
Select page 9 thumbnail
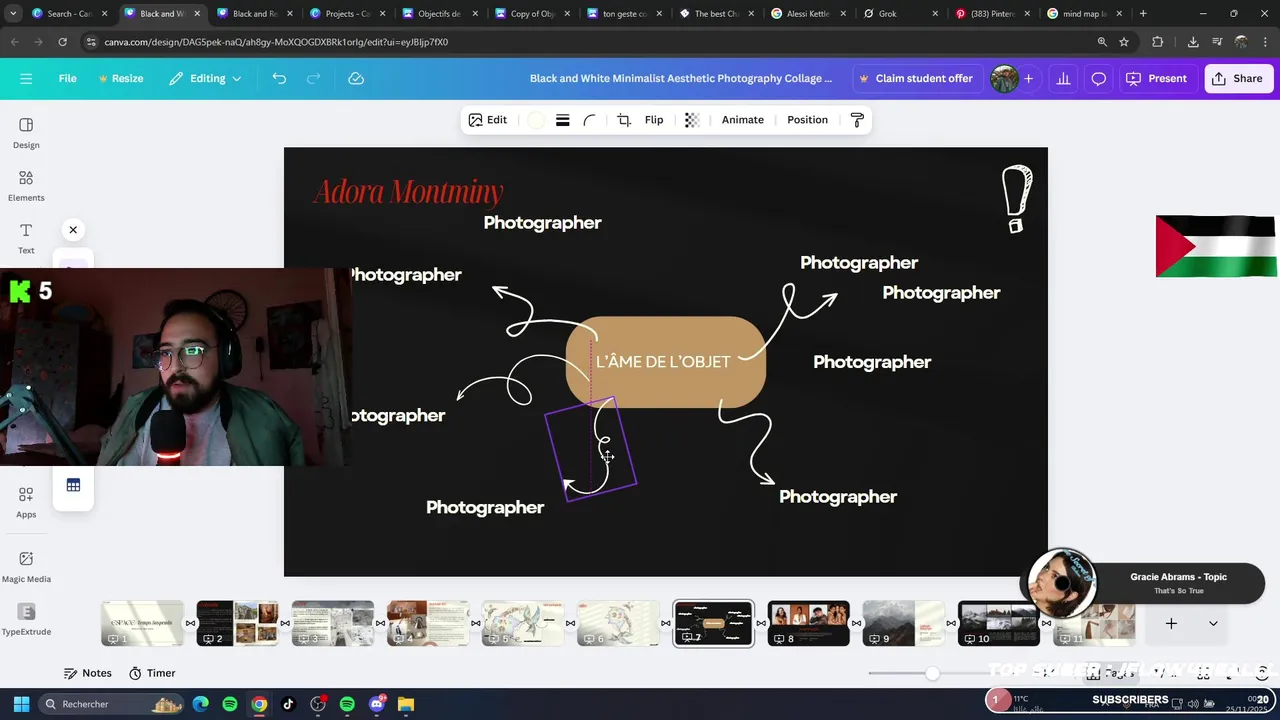903,623
